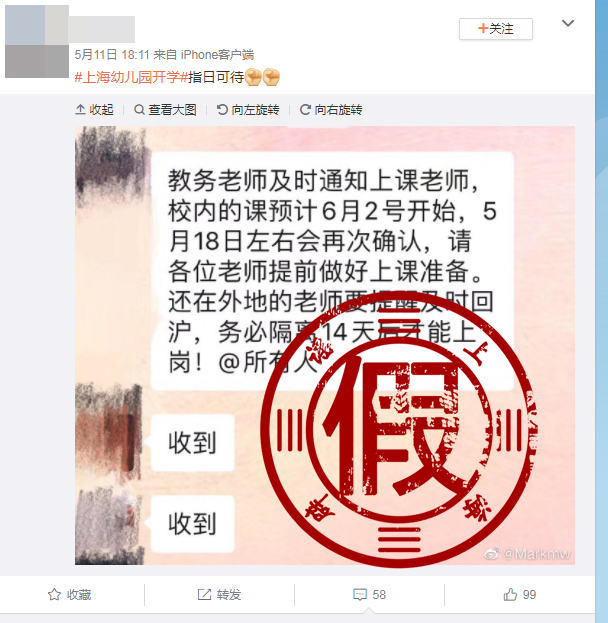608x623 pixels.
Task: Select the 转发 repost tab
Action: pyautogui.click(x=219, y=594)
